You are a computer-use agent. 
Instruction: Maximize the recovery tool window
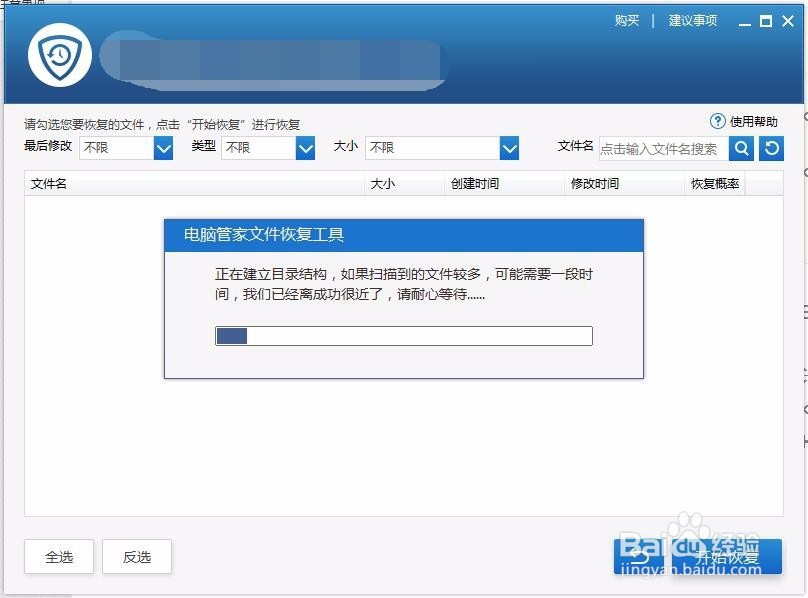coord(766,21)
